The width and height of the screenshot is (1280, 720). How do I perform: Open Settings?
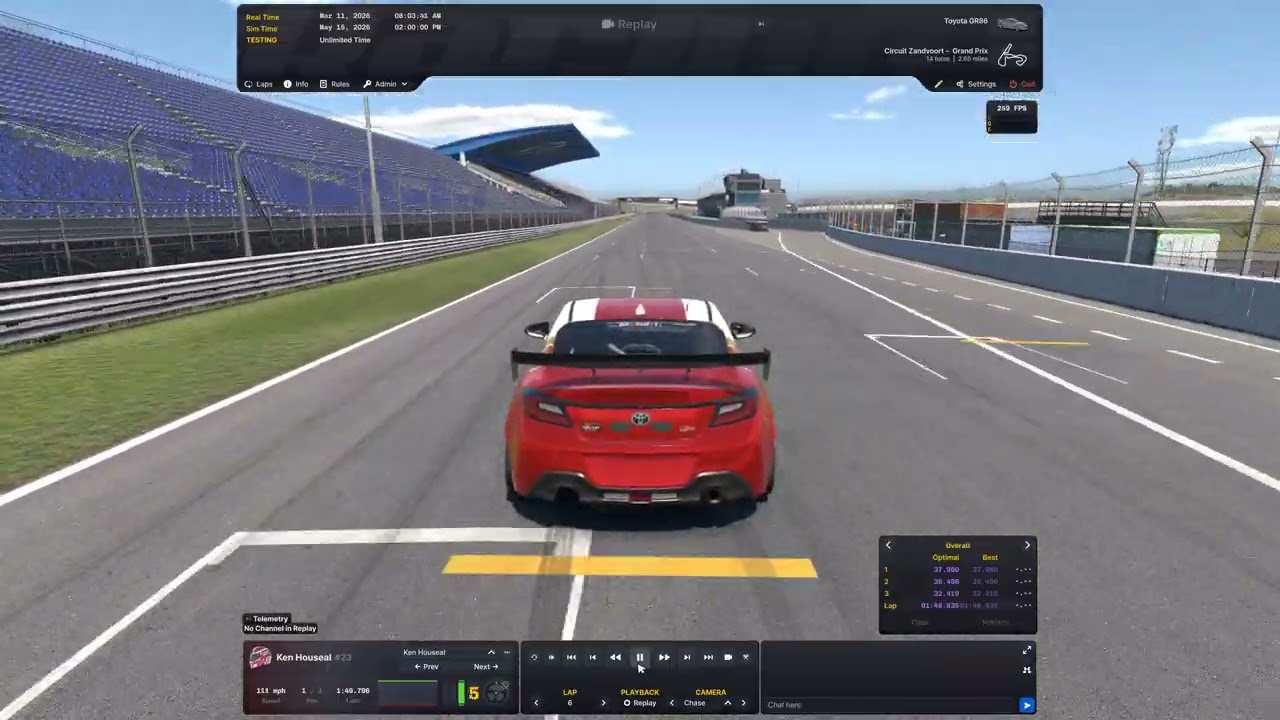click(x=976, y=84)
